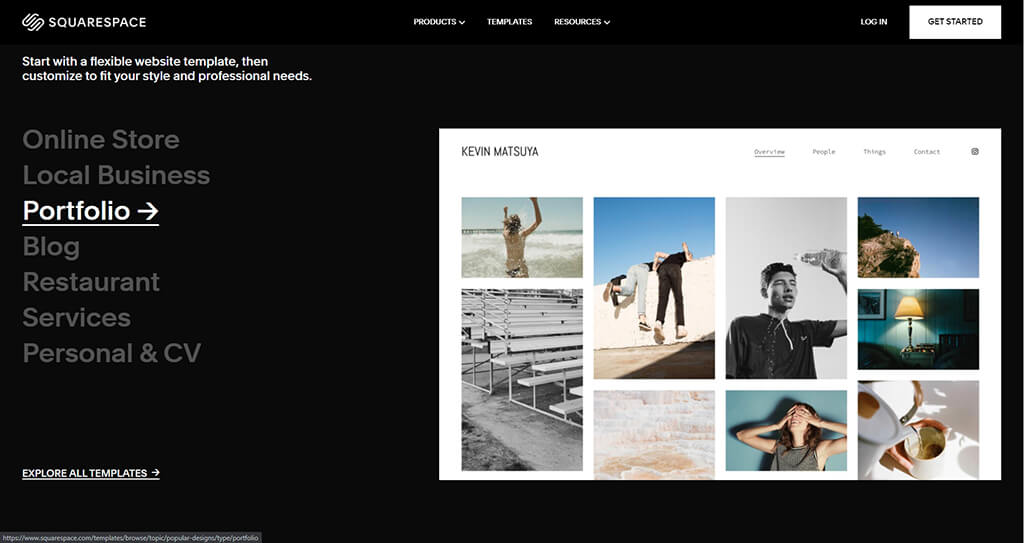Open the beach wave jumping photo

coord(522,238)
